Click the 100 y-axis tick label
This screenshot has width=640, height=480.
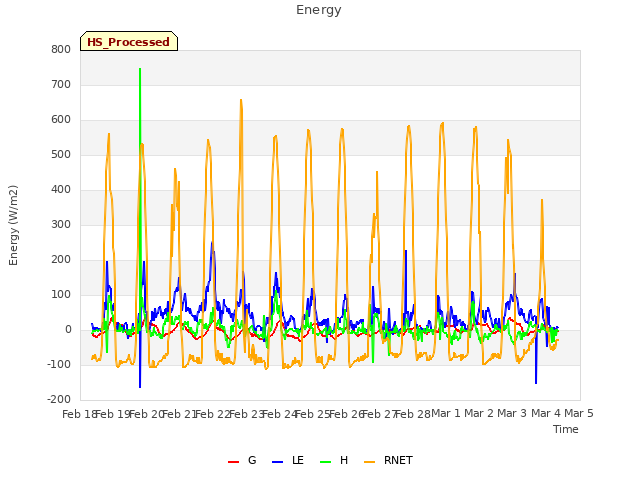[x=61, y=294]
